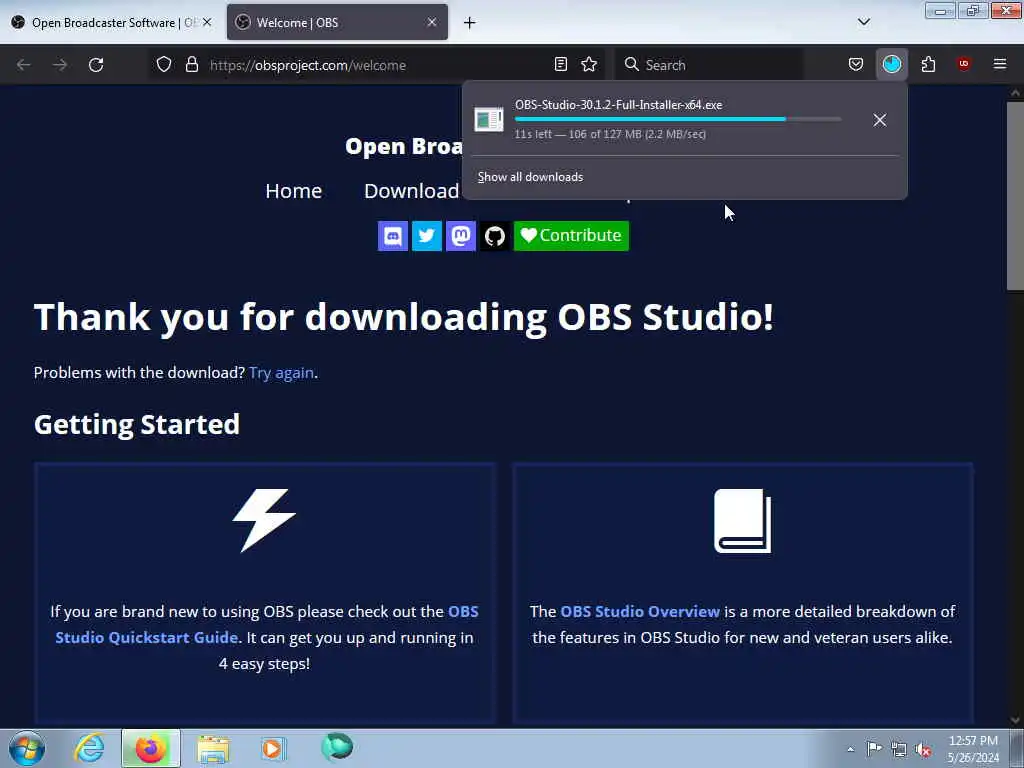Click the teal bird app taskbar icon

pyautogui.click(x=337, y=747)
